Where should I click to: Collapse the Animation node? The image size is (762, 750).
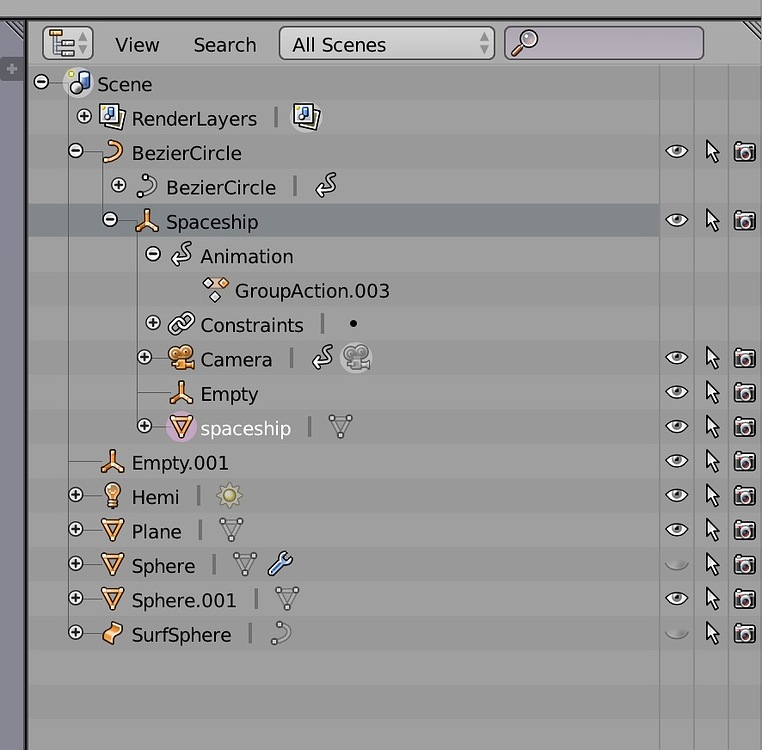click(153, 254)
